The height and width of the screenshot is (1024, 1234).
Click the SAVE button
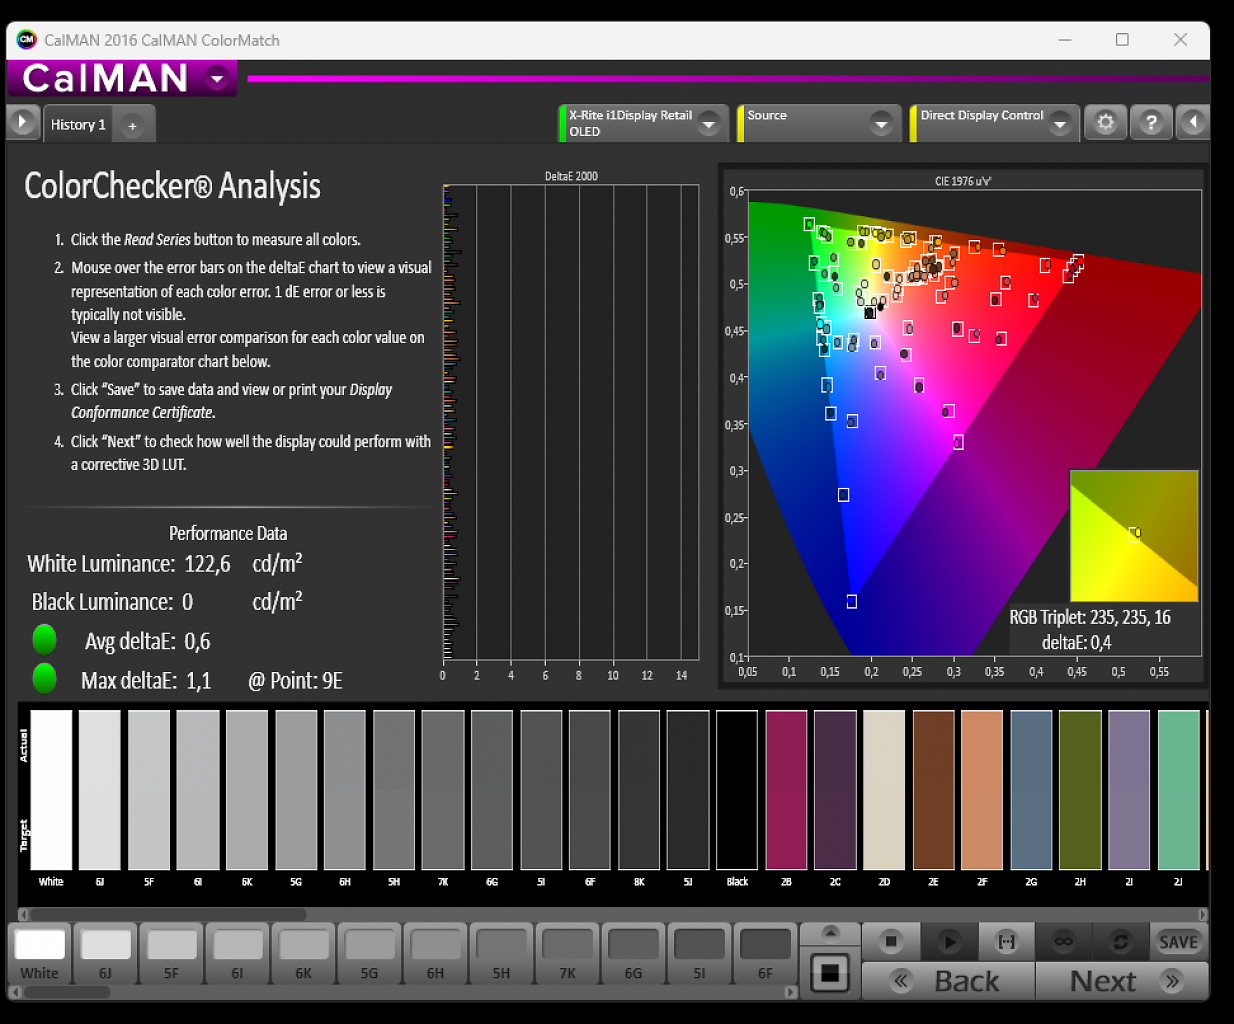[1178, 942]
